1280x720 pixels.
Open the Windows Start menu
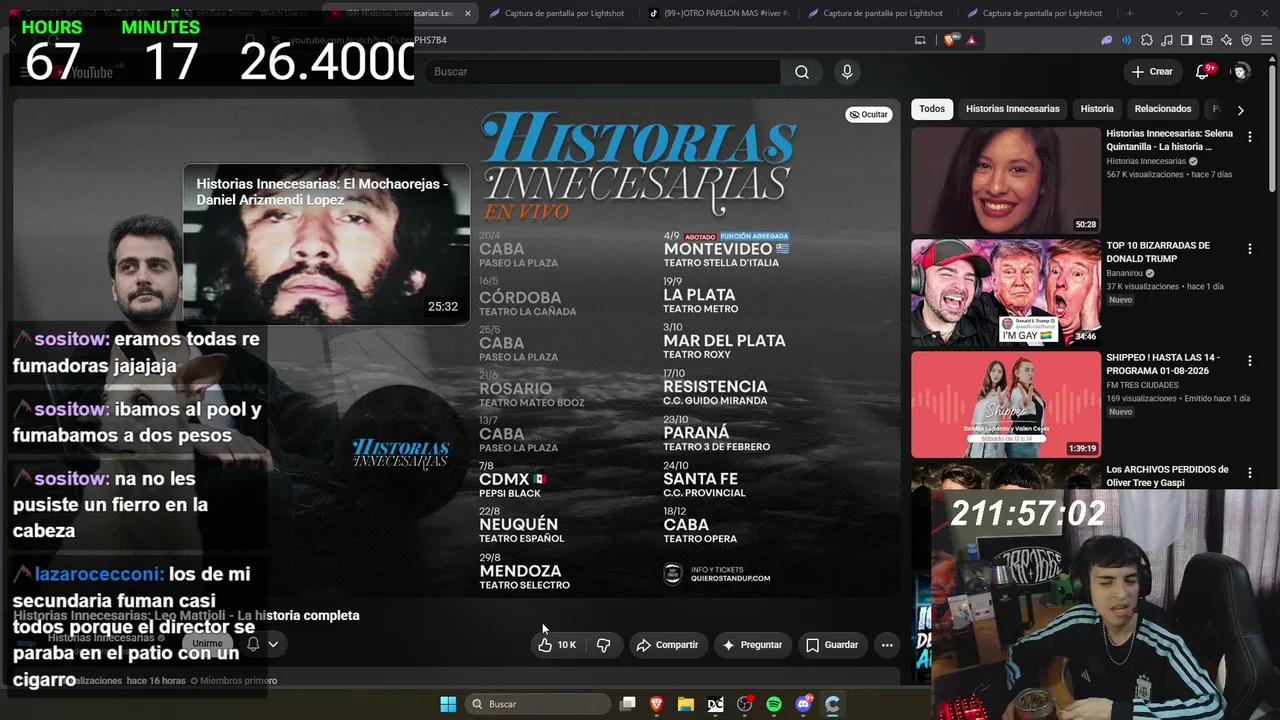click(x=448, y=704)
